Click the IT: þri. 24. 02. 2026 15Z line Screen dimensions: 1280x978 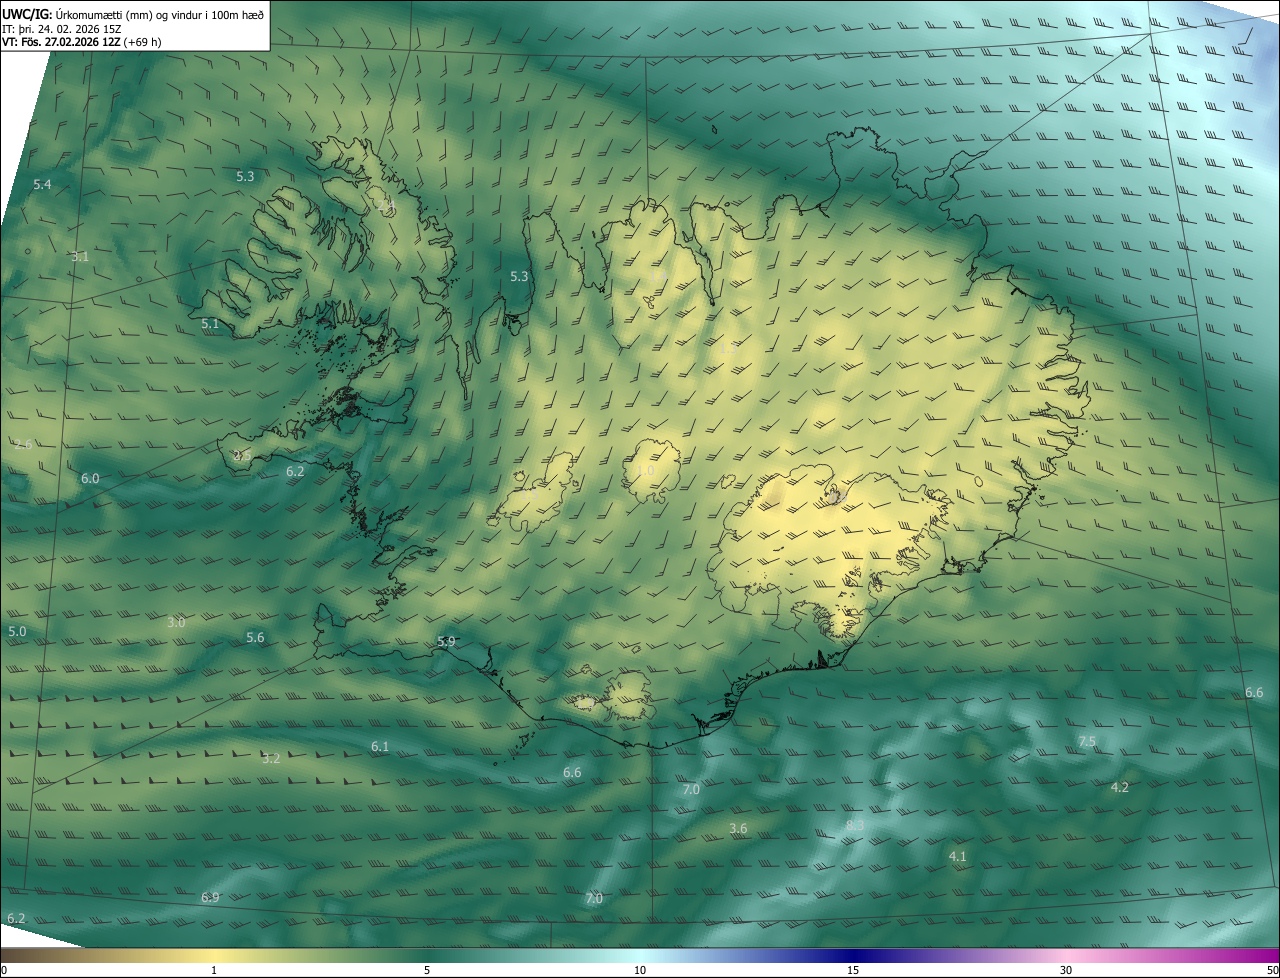61,28
